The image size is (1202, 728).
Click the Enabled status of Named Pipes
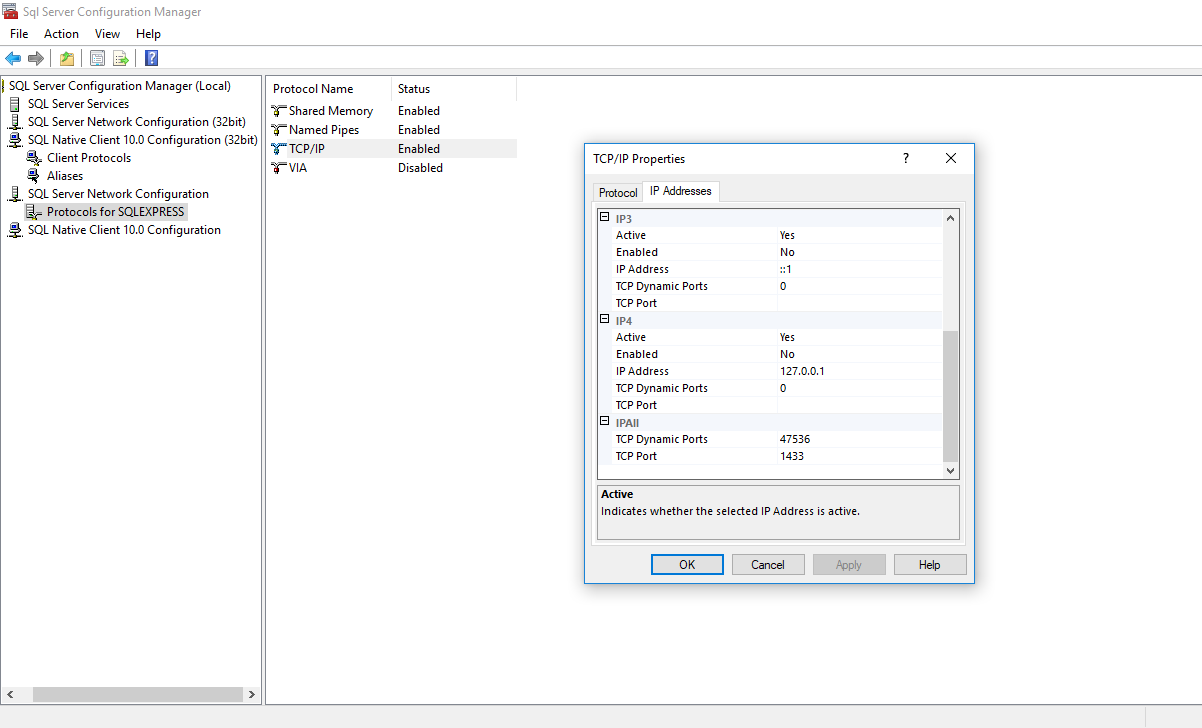pos(419,130)
